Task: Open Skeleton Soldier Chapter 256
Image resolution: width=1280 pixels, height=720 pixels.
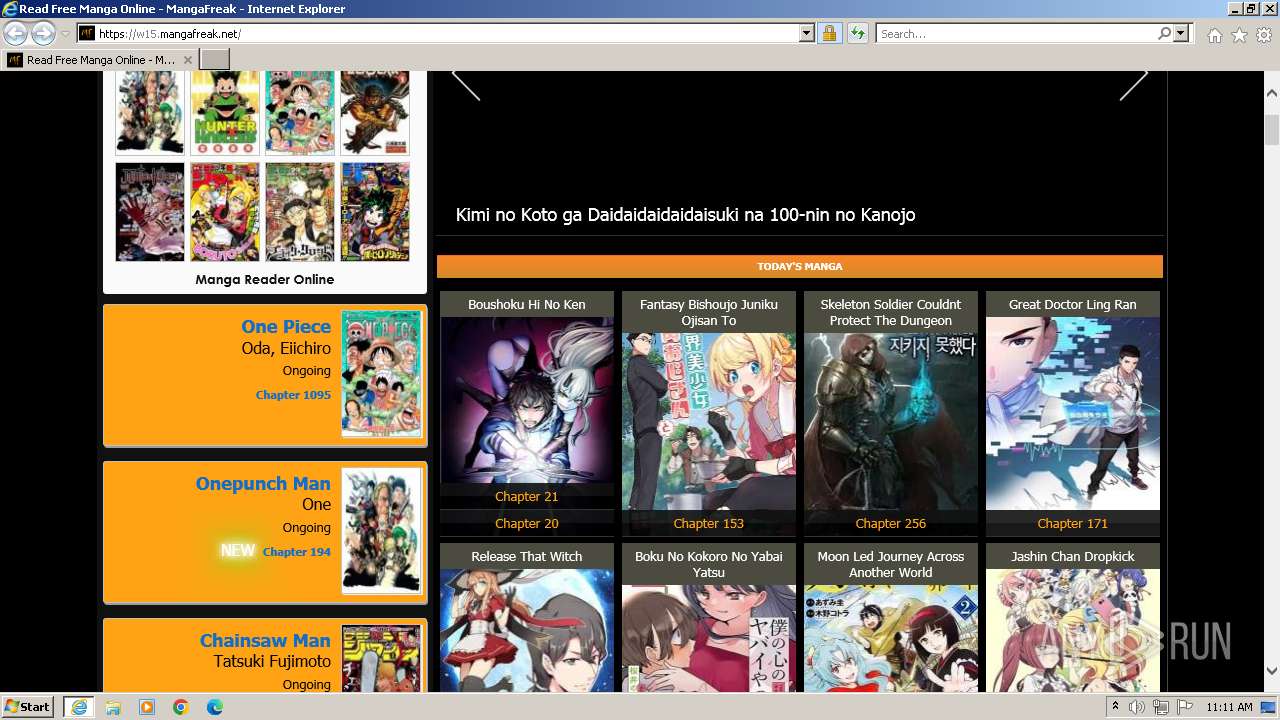Action: point(891,523)
